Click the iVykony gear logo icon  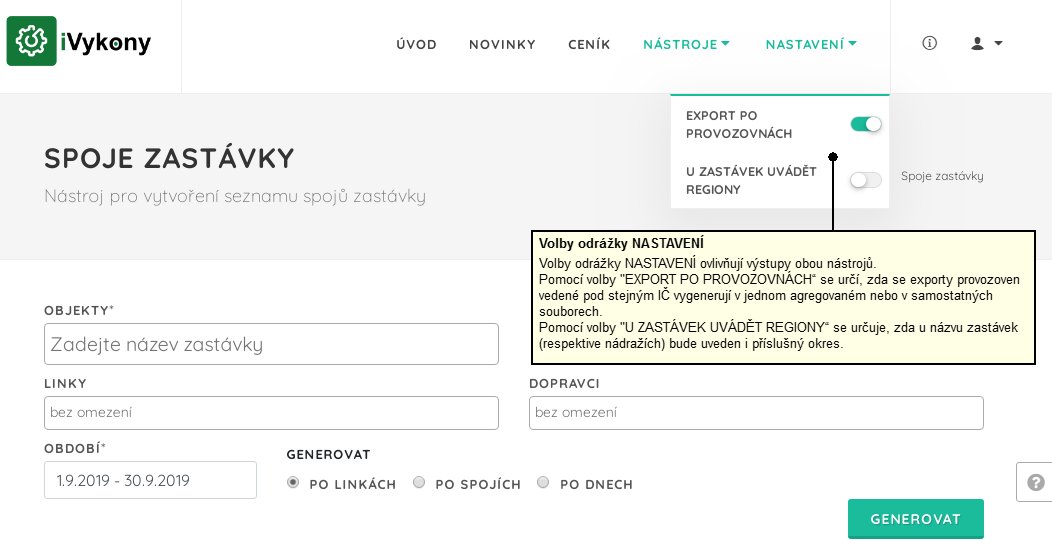(x=32, y=41)
